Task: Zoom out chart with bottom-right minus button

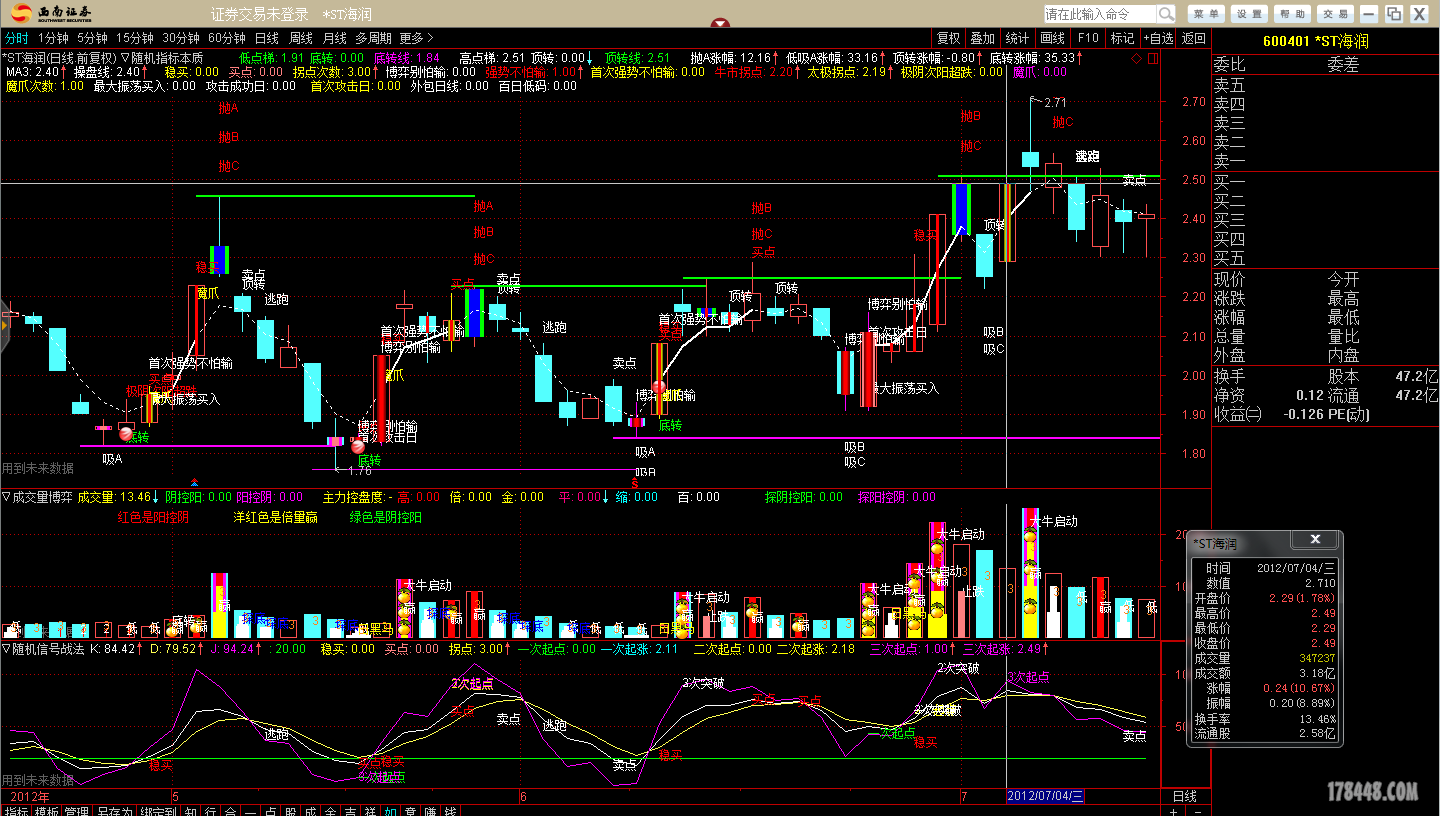Action: pyautogui.click(x=1198, y=810)
